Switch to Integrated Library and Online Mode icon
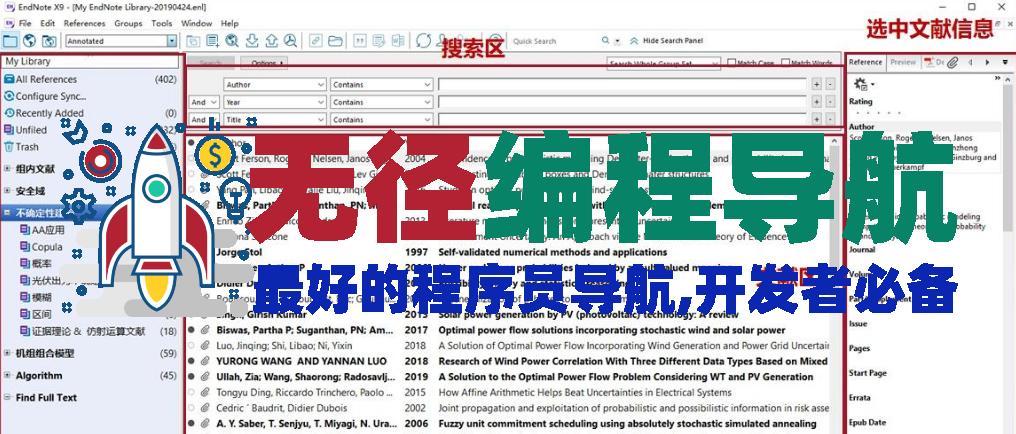The height and width of the screenshot is (434, 1016). coord(49,41)
